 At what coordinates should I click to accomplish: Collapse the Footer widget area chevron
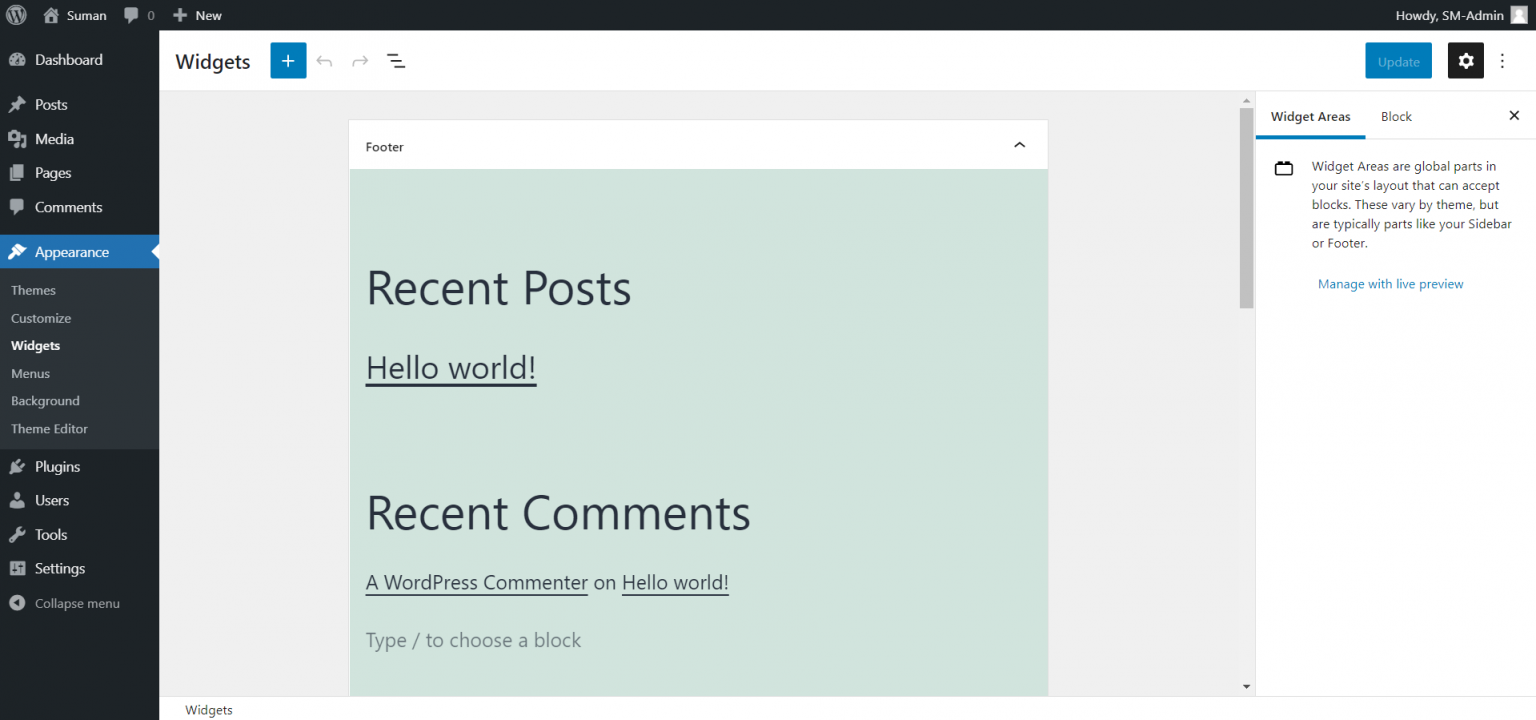coord(1020,145)
